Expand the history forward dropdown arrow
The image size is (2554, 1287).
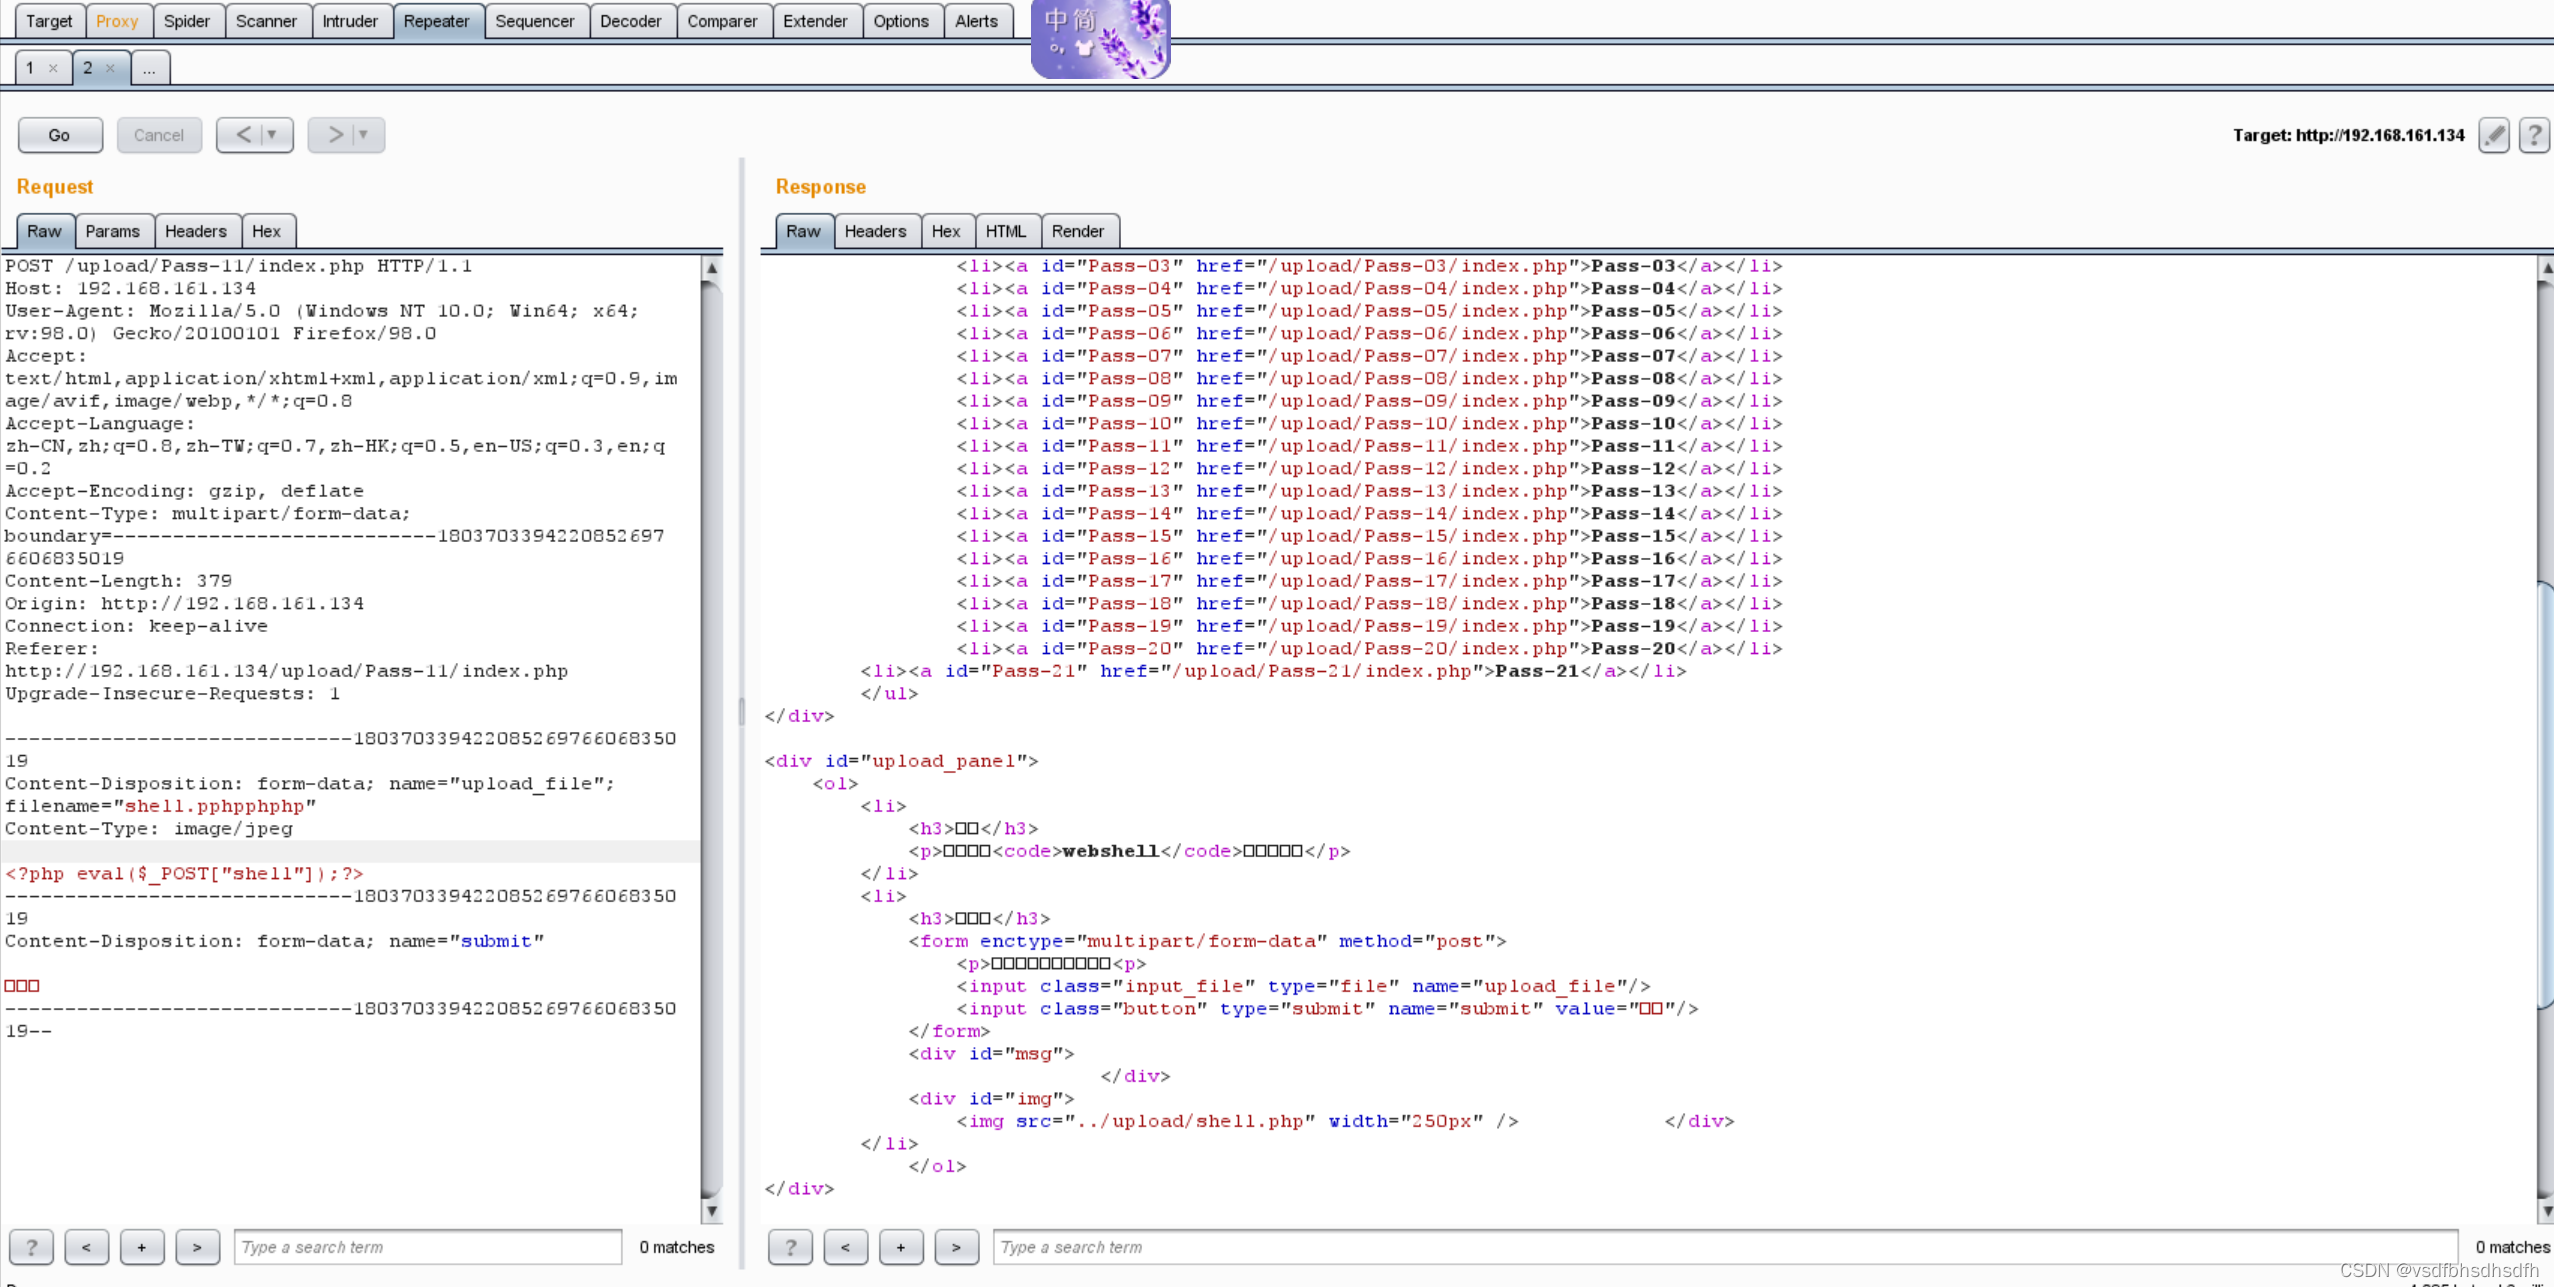pos(364,134)
